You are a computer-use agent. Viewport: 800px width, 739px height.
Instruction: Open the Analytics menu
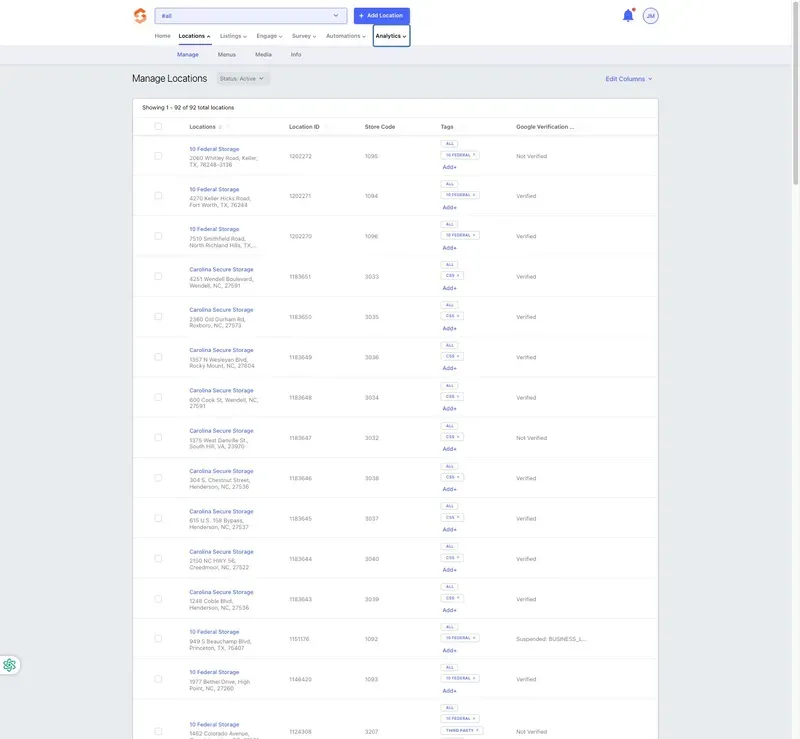[391, 36]
